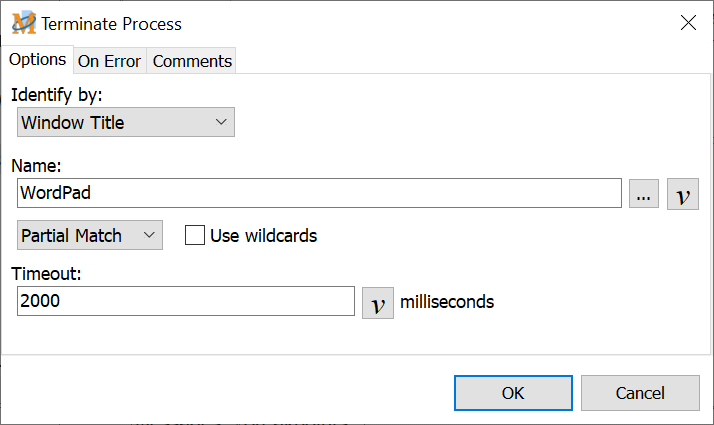Click the "Name:" label text
714x425 pixels.
coord(37,167)
